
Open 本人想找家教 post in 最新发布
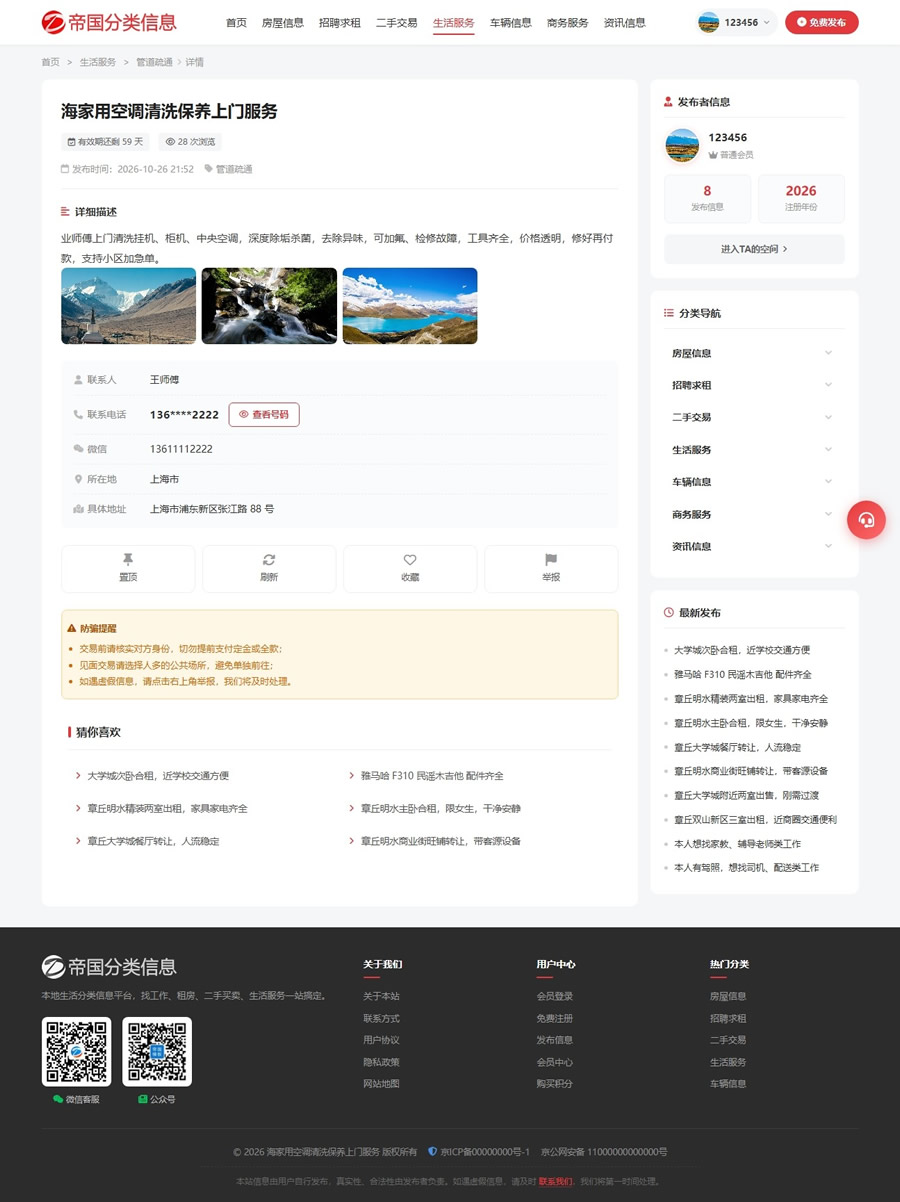pos(737,844)
